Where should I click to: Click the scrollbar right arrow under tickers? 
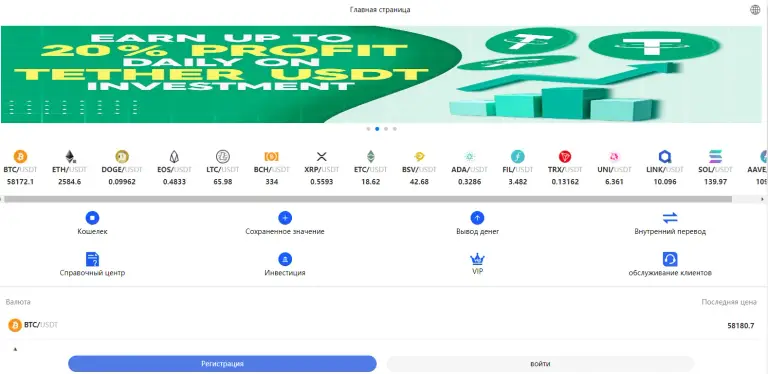point(763,199)
